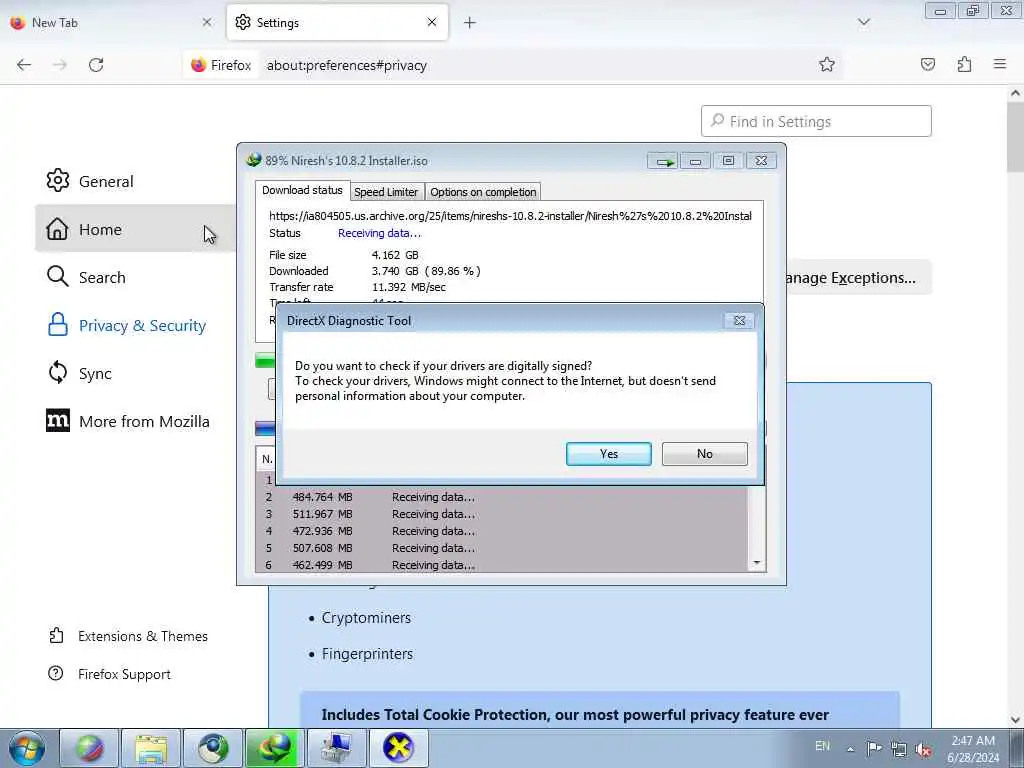This screenshot has width=1024, height=768.
Task: Click the muted volume speaker tray icon
Action: click(x=923, y=749)
